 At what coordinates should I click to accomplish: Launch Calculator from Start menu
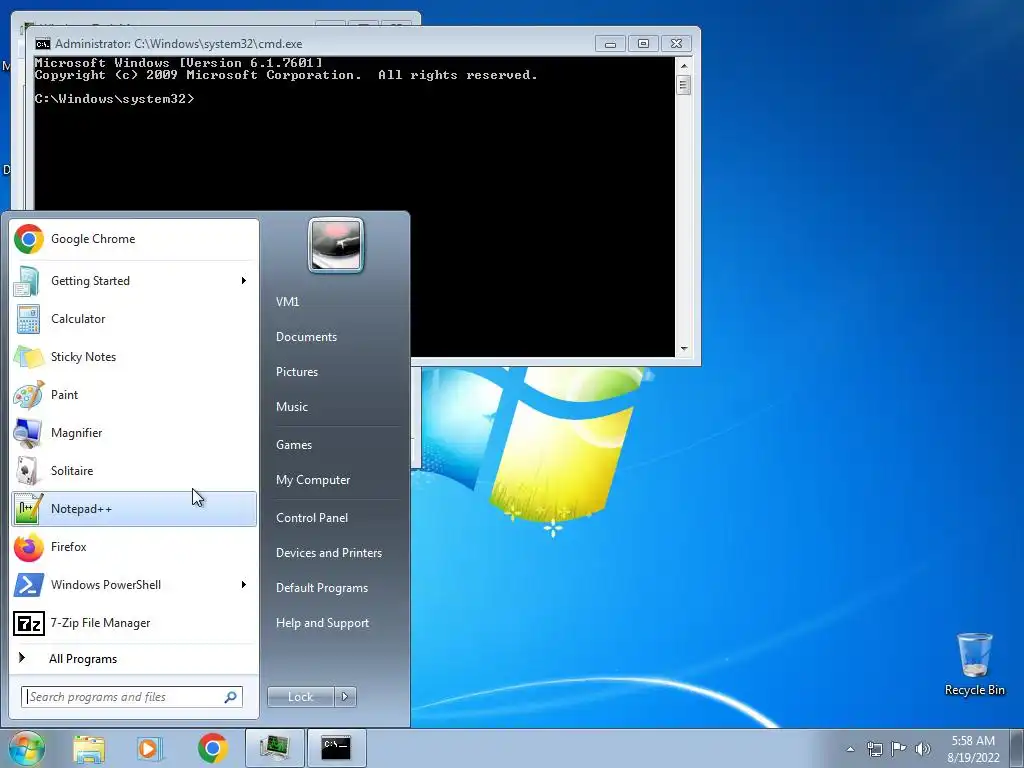[134, 319]
